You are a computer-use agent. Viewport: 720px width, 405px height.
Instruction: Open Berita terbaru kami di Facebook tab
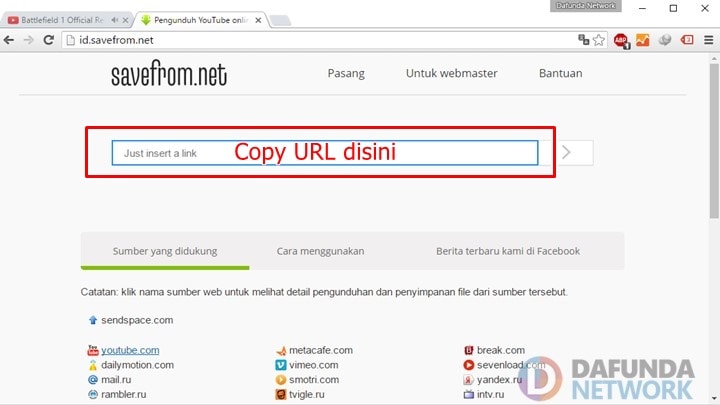tap(507, 251)
